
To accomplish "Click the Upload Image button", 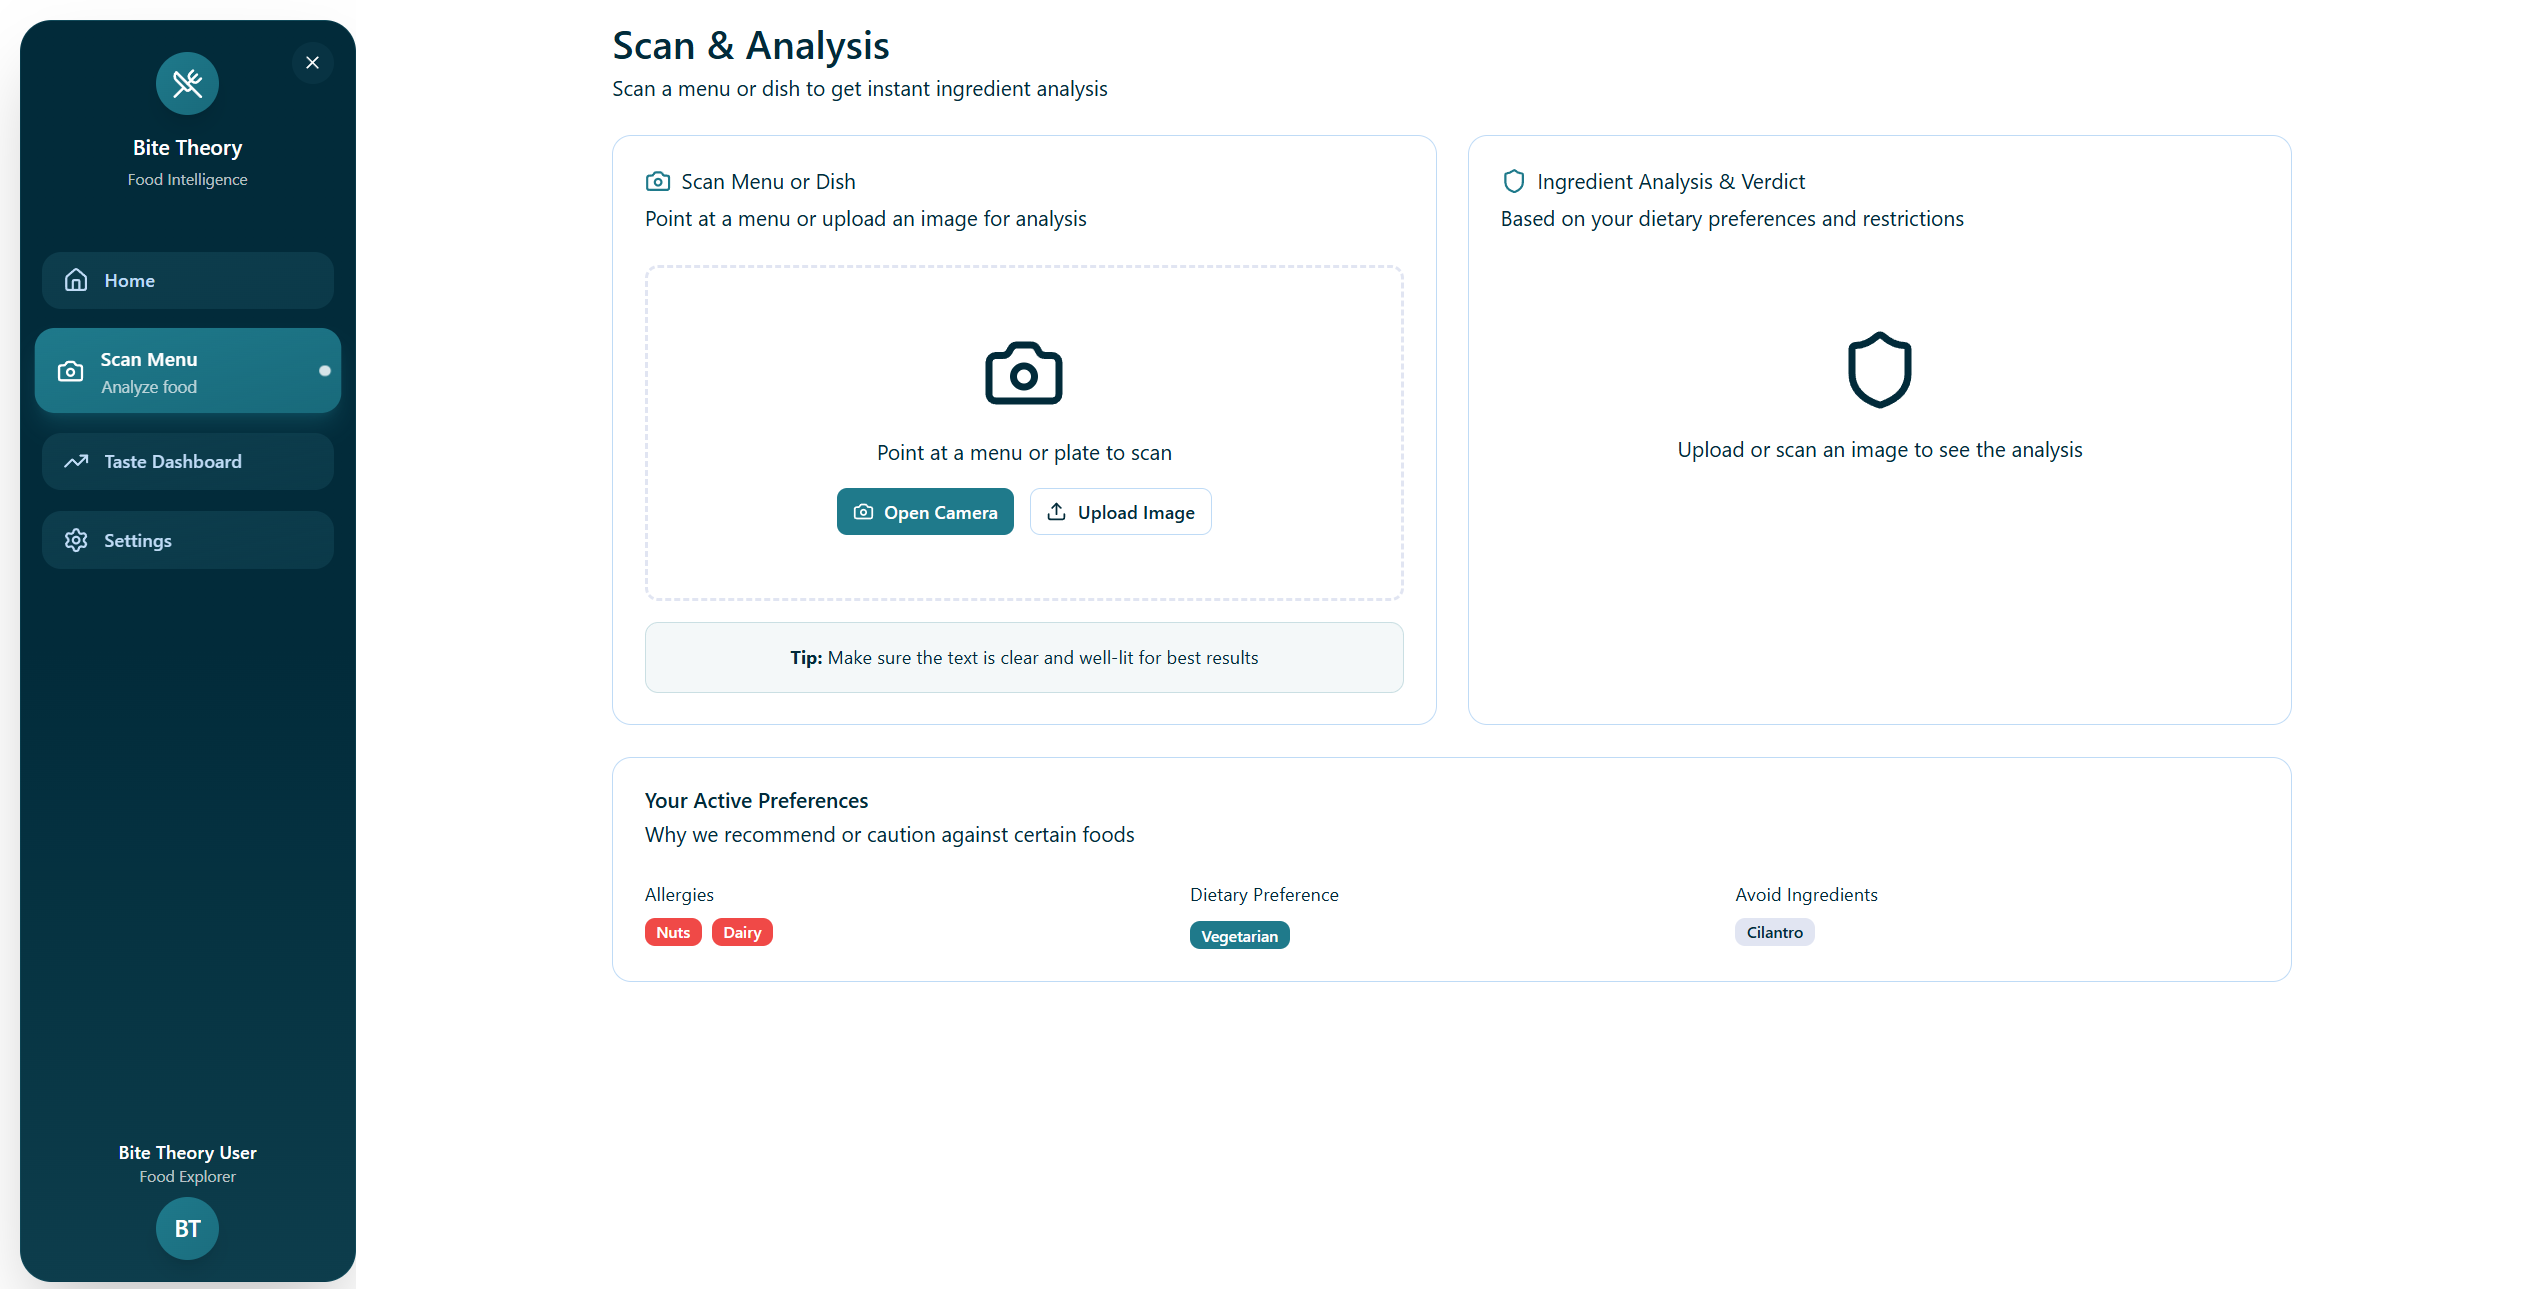I will 1120,512.
